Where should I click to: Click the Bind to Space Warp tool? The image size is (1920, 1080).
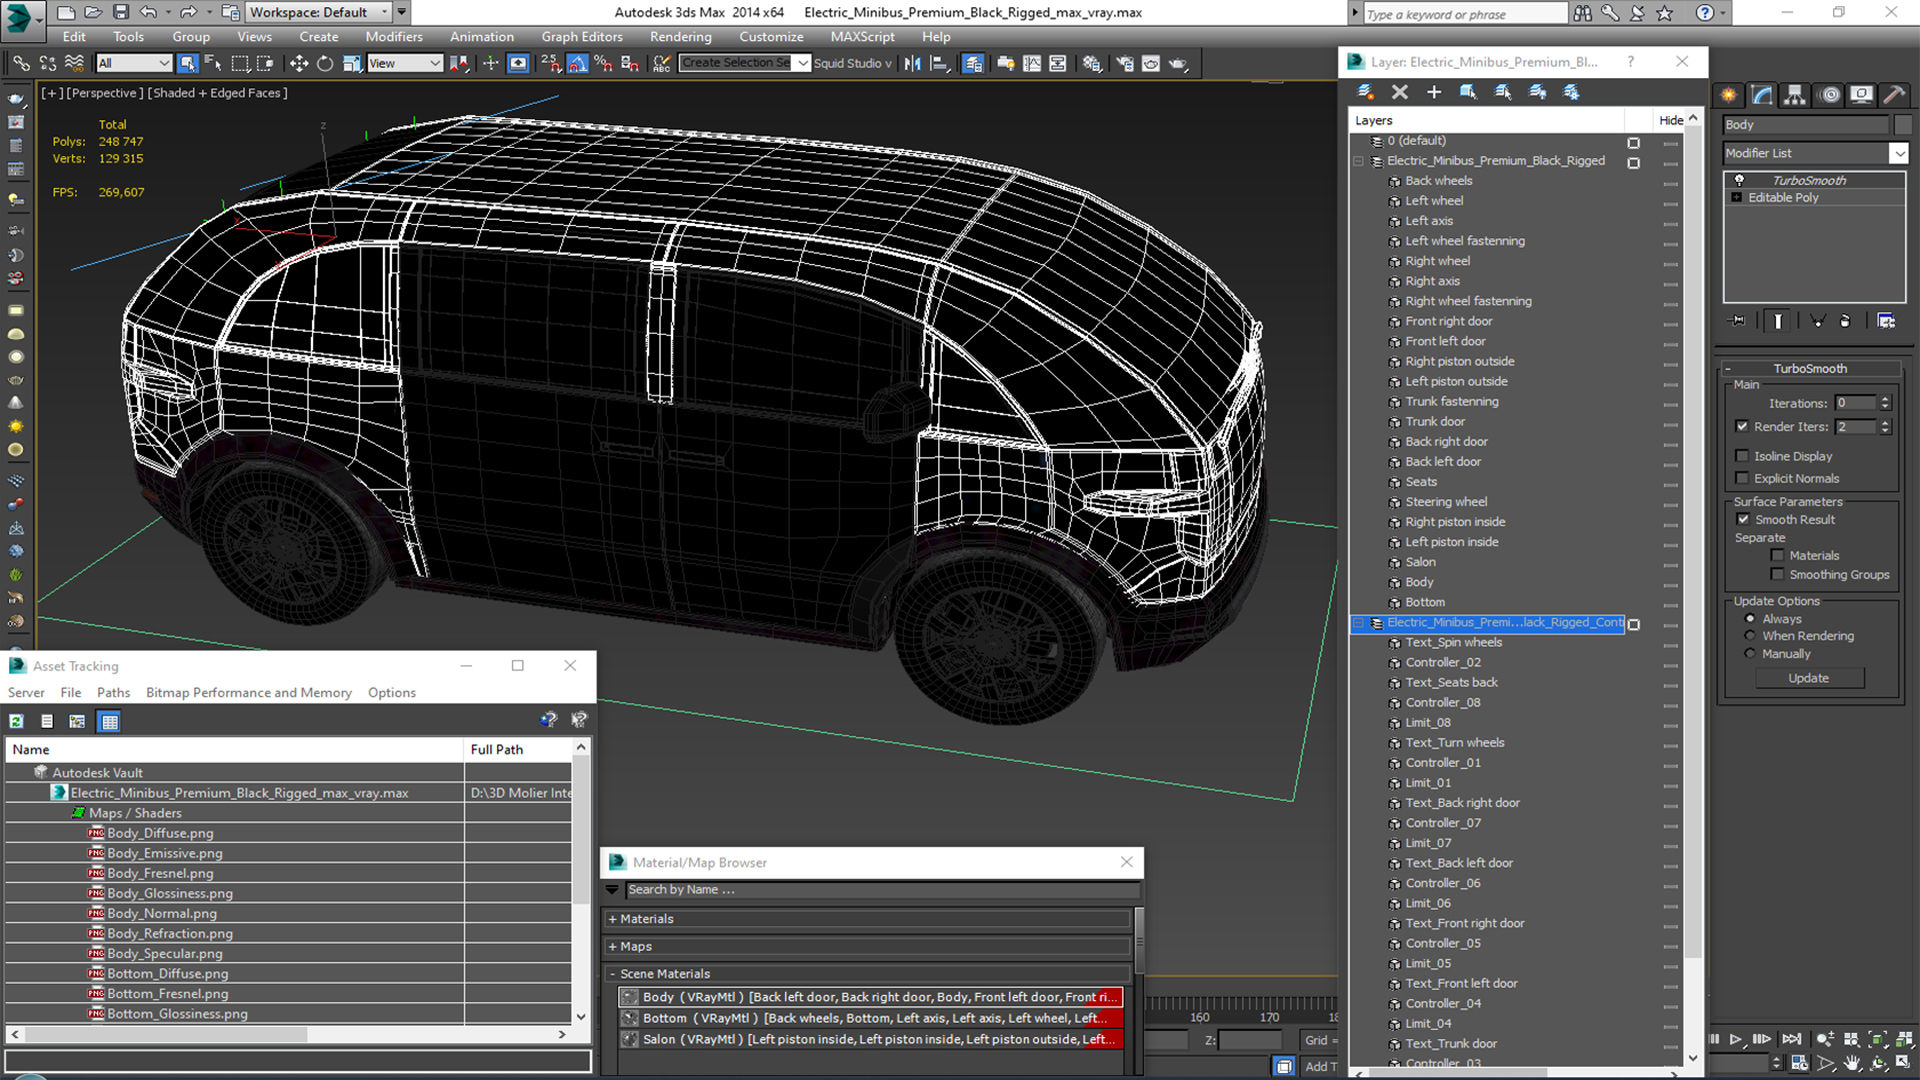click(74, 63)
